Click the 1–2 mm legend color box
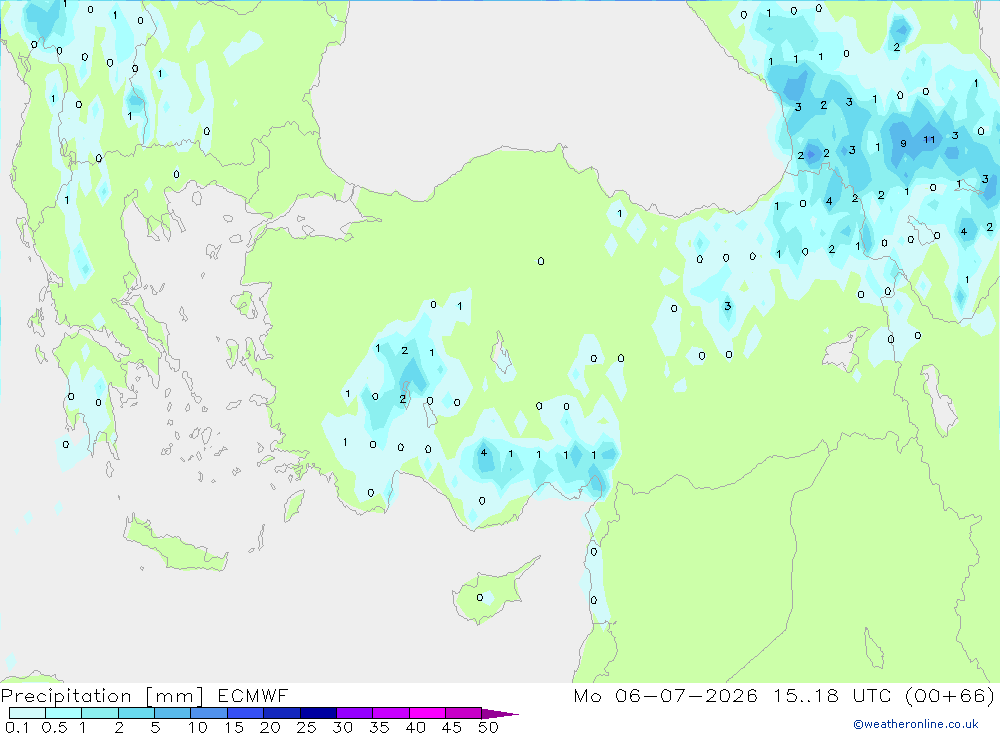The width and height of the screenshot is (1000, 733). pos(100,713)
